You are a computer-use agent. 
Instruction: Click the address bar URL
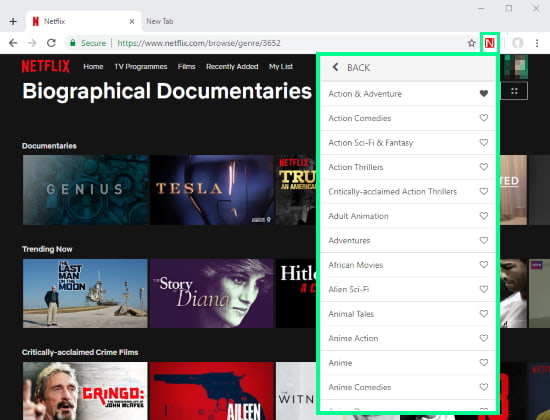(199, 43)
